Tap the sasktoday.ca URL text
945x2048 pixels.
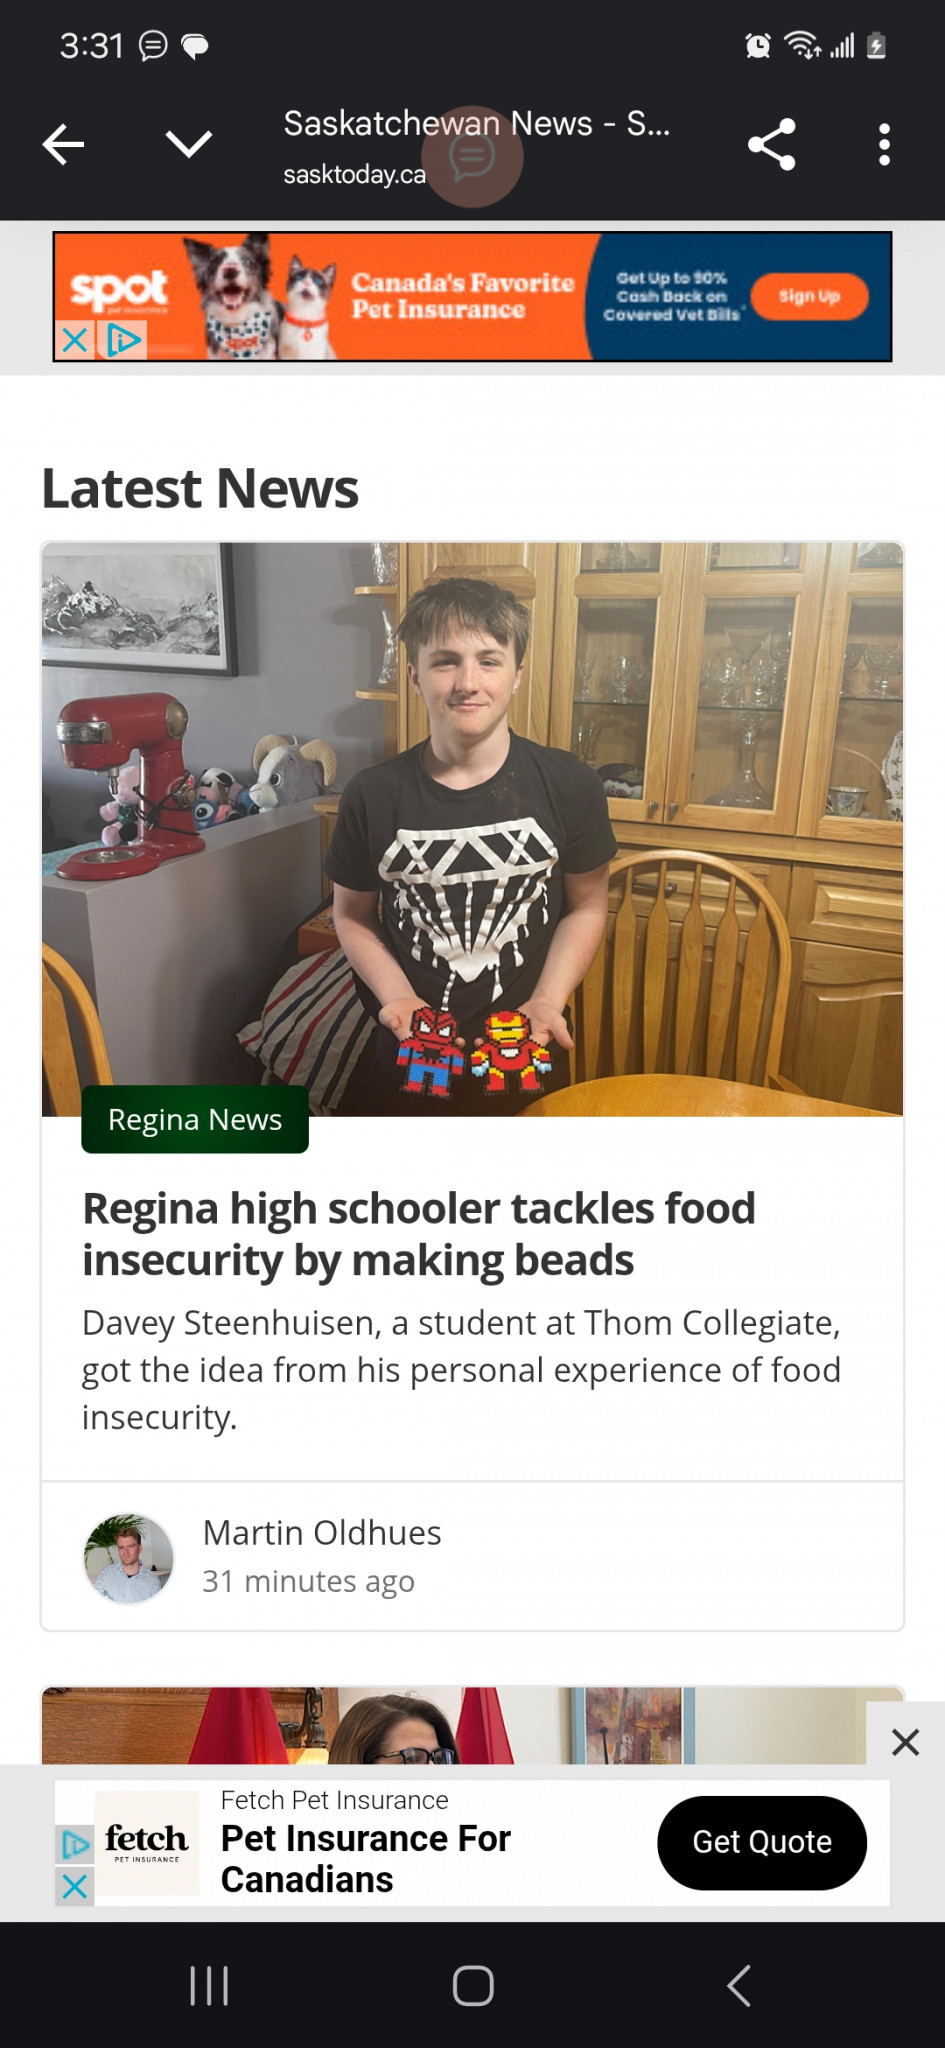(x=355, y=174)
